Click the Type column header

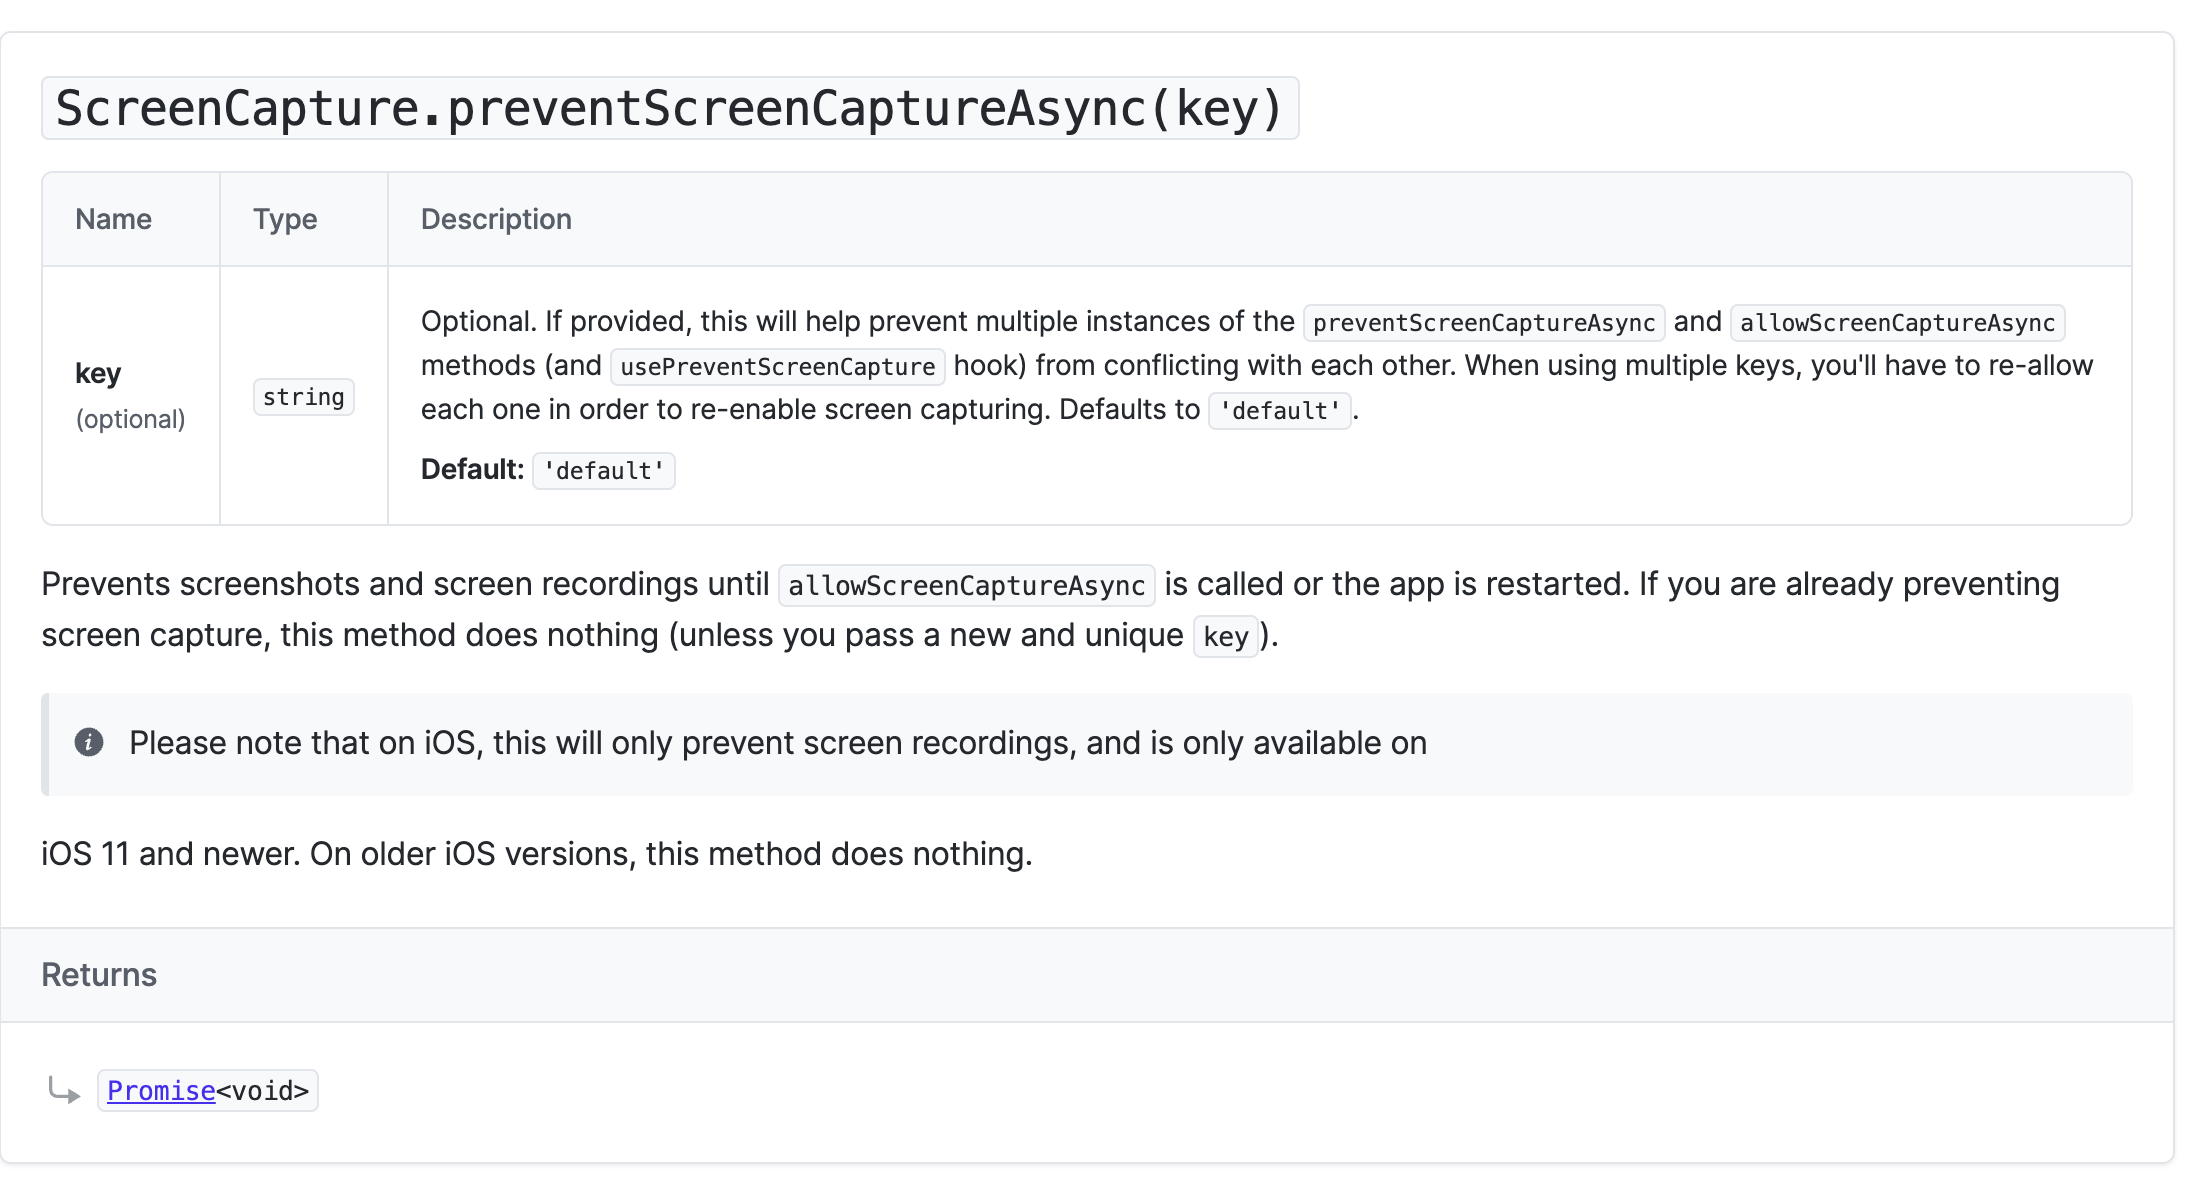coord(285,219)
